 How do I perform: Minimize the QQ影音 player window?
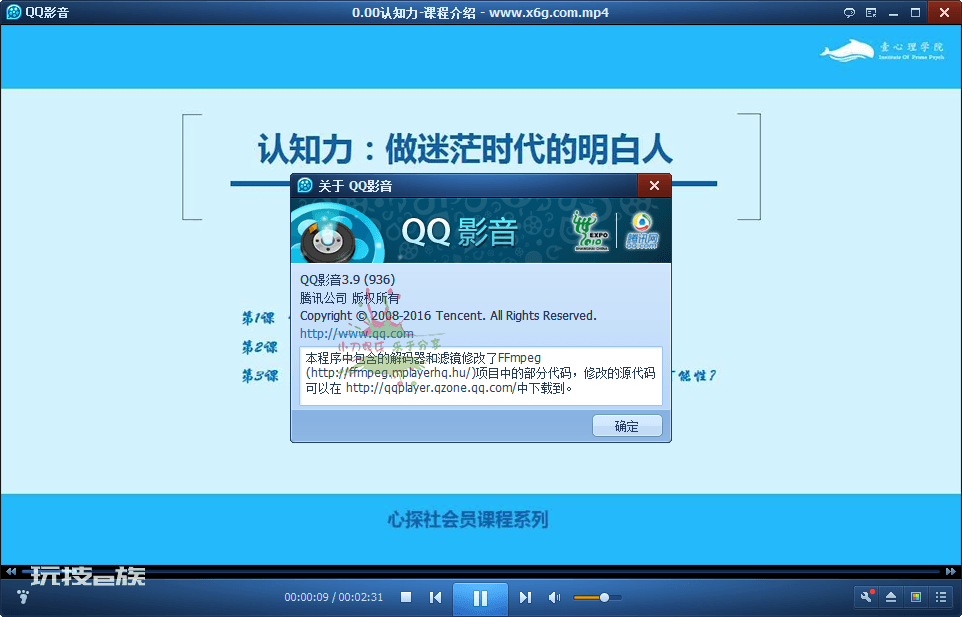893,12
